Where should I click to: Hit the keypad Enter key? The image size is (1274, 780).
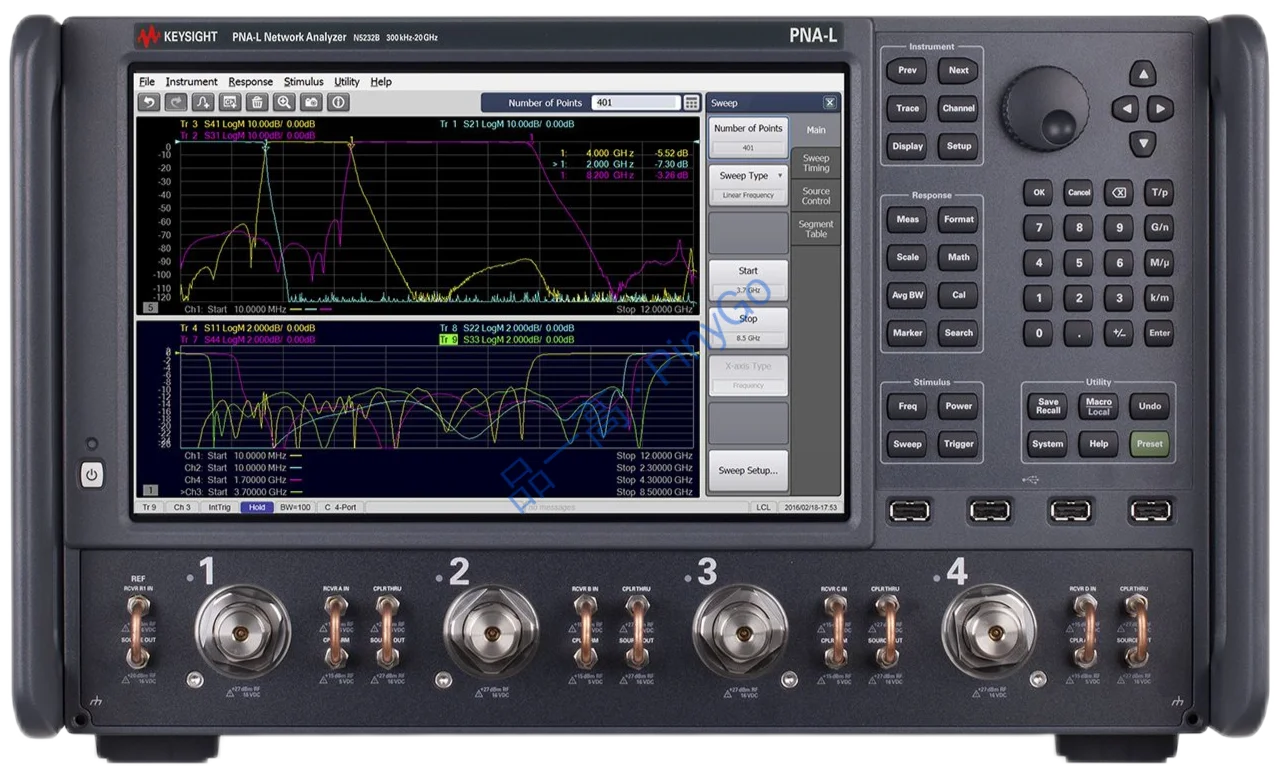tap(1160, 334)
